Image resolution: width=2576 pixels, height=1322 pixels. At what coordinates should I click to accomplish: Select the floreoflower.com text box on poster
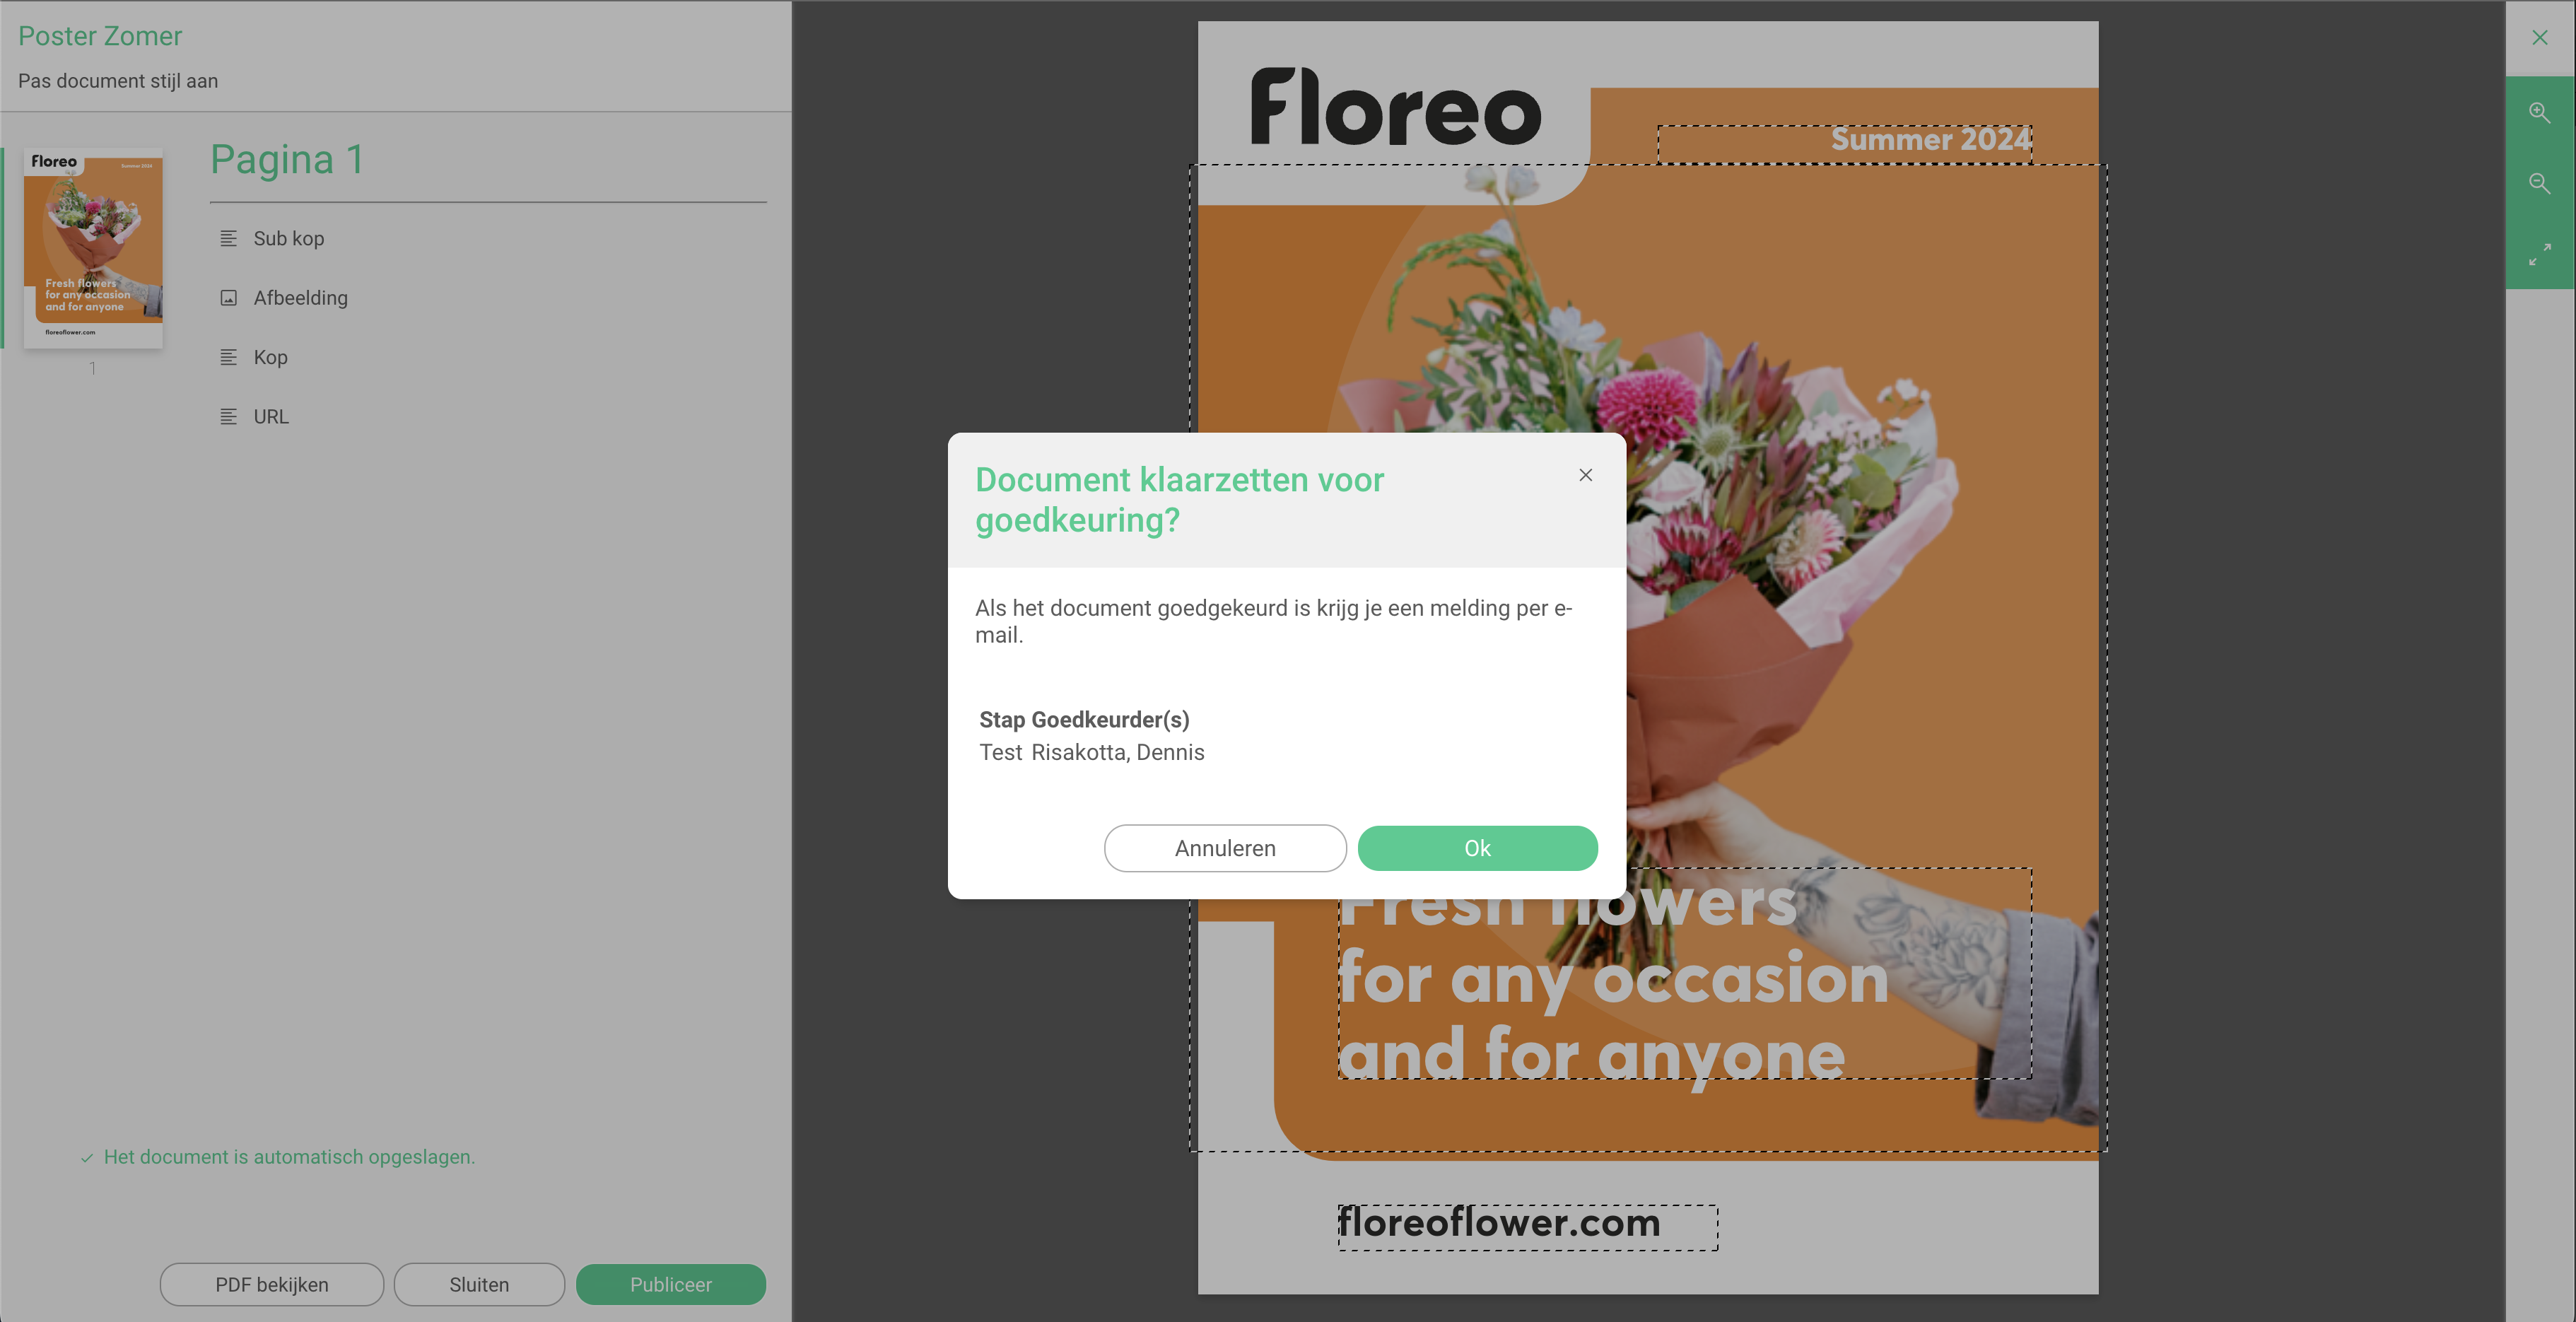tap(1527, 1226)
